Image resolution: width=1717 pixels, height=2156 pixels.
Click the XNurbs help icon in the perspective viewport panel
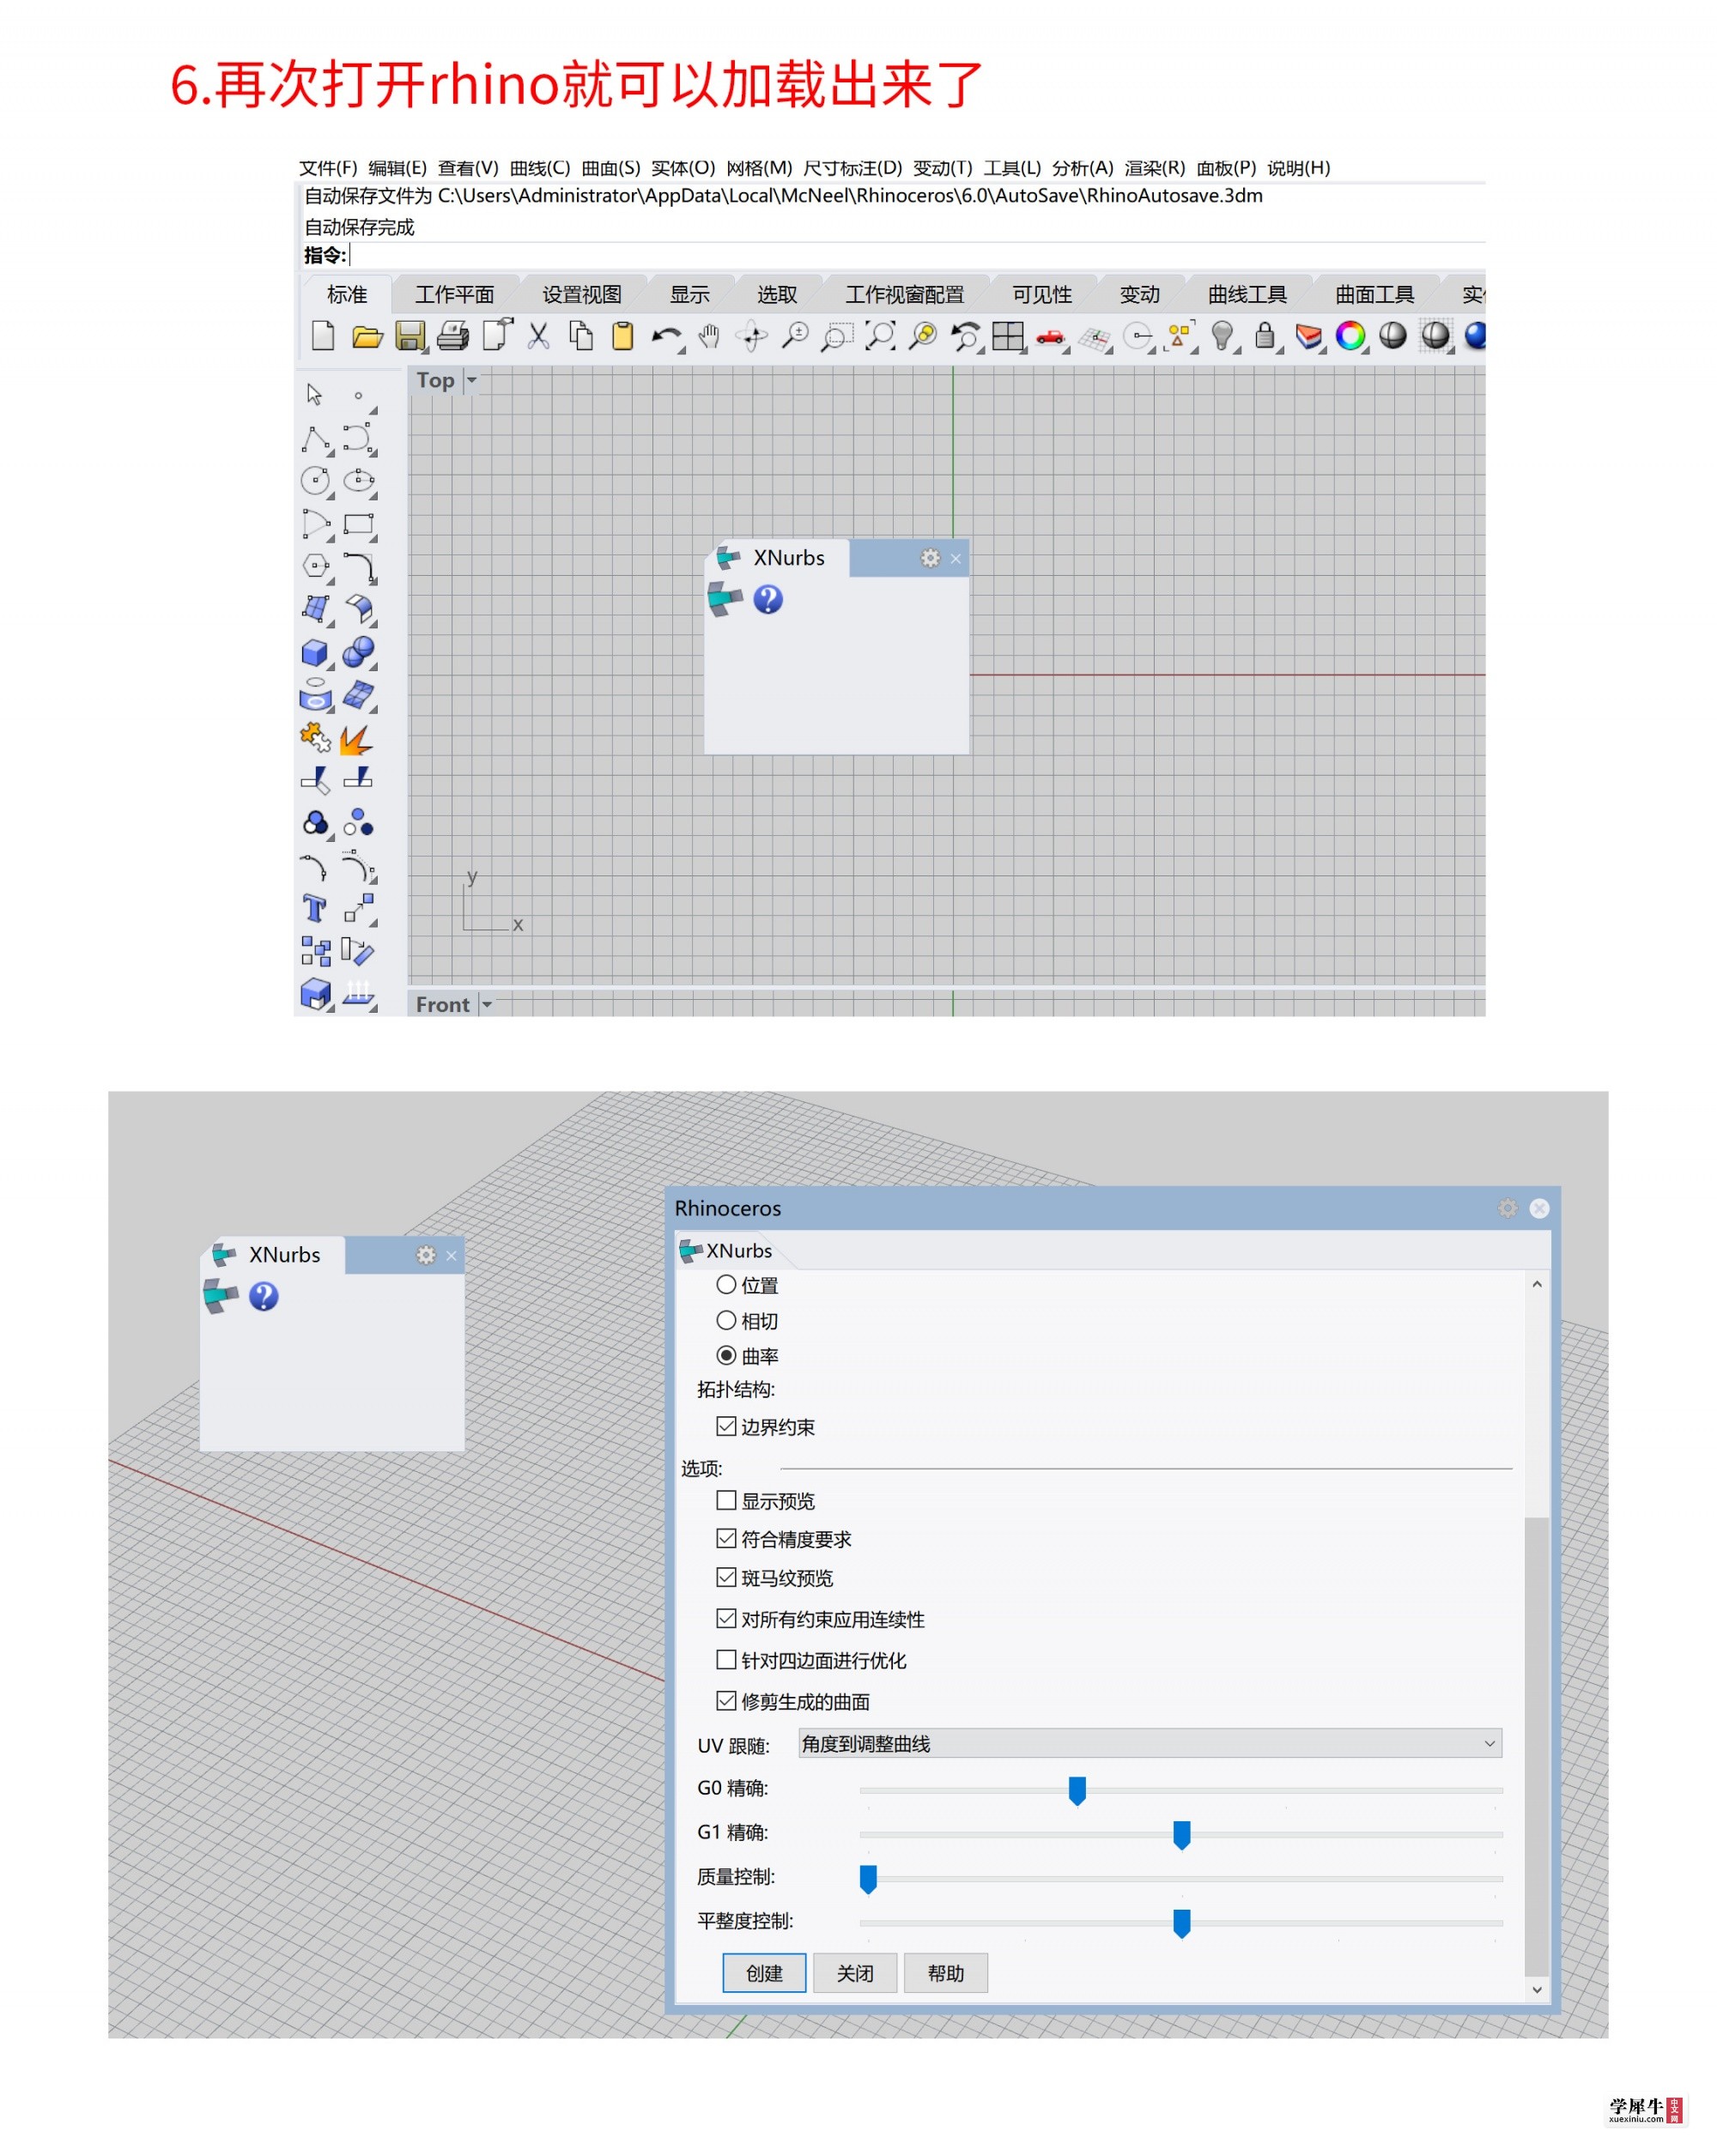coord(264,1296)
